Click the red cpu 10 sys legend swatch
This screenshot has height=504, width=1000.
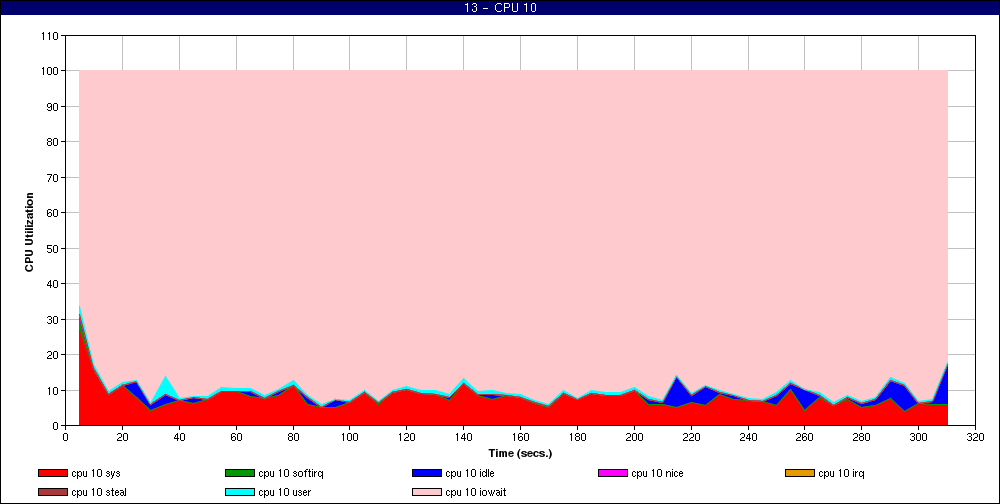pyautogui.click(x=53, y=473)
